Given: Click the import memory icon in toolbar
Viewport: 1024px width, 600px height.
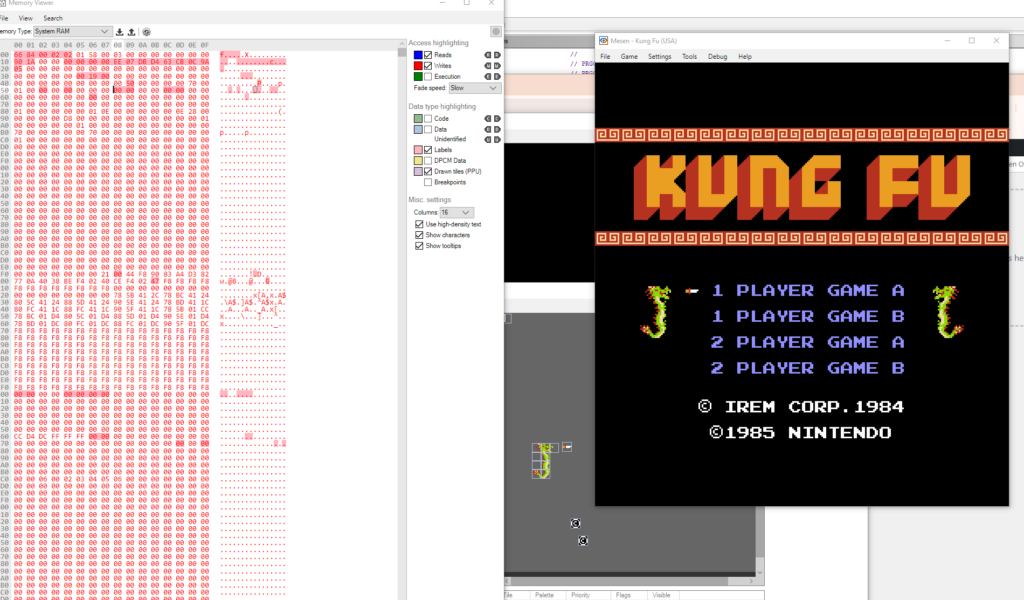Looking at the screenshot, I should [x=120, y=32].
